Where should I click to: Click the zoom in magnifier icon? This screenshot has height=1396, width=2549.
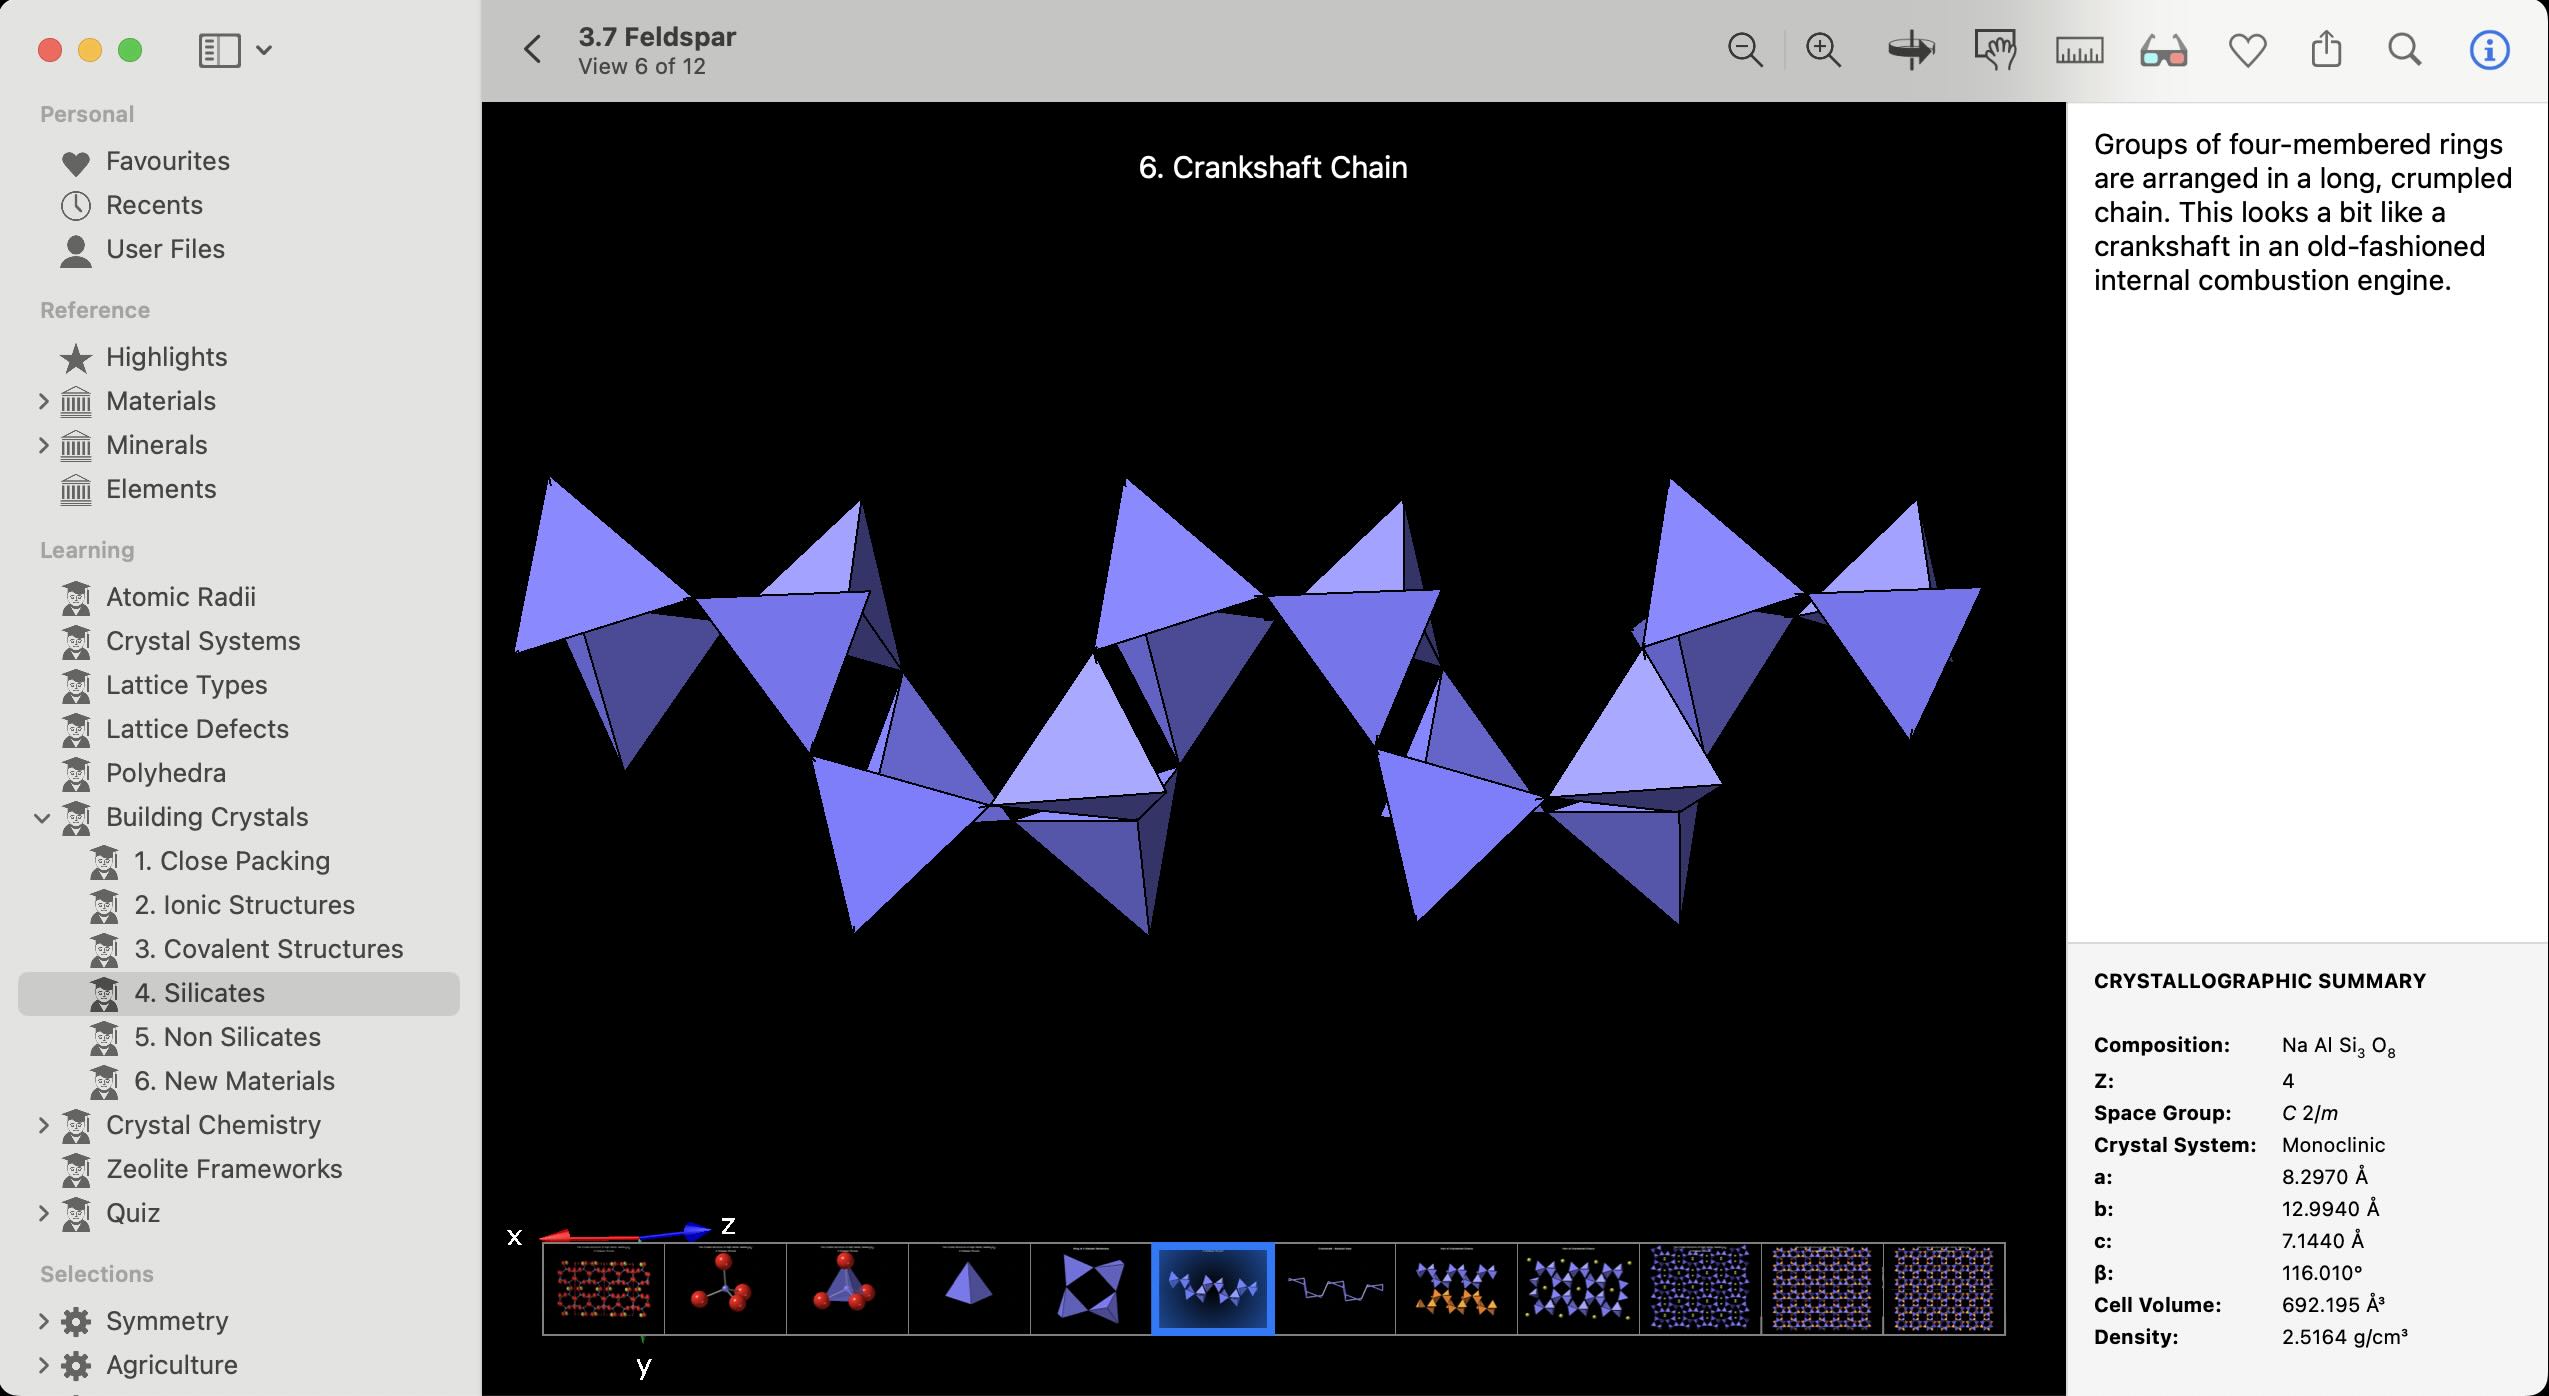(1823, 50)
